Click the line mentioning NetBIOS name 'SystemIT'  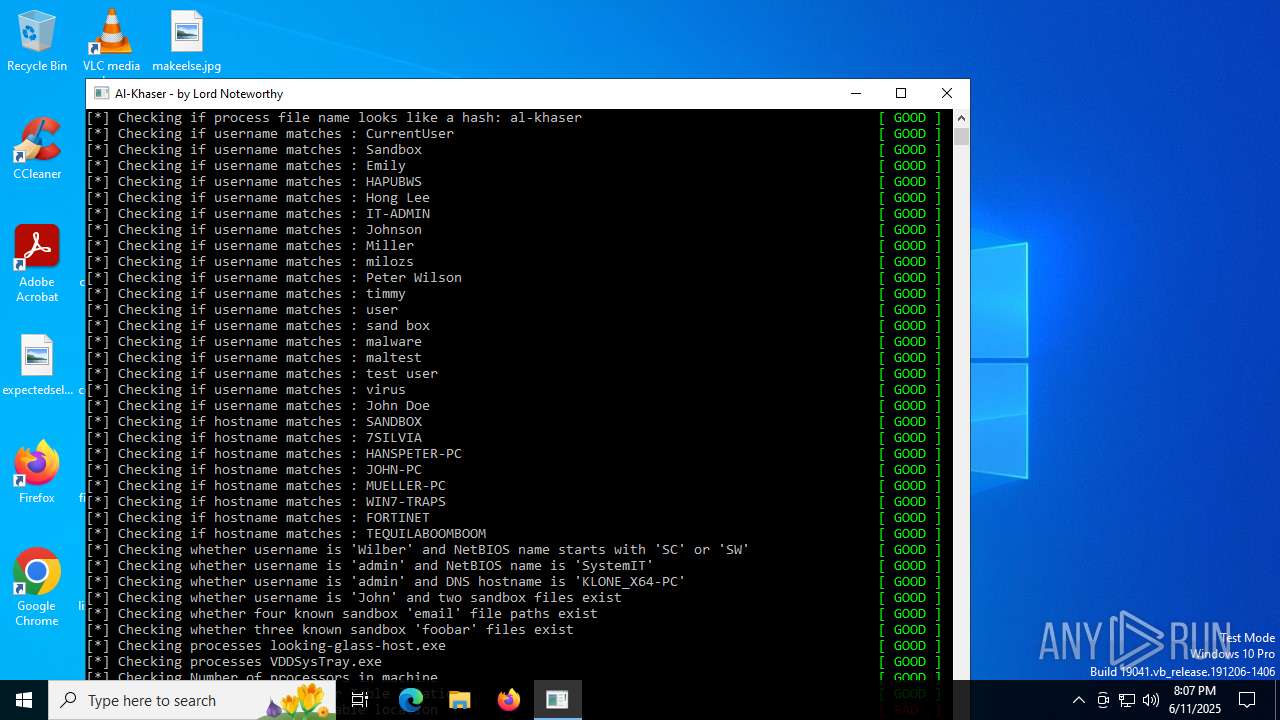370,566
